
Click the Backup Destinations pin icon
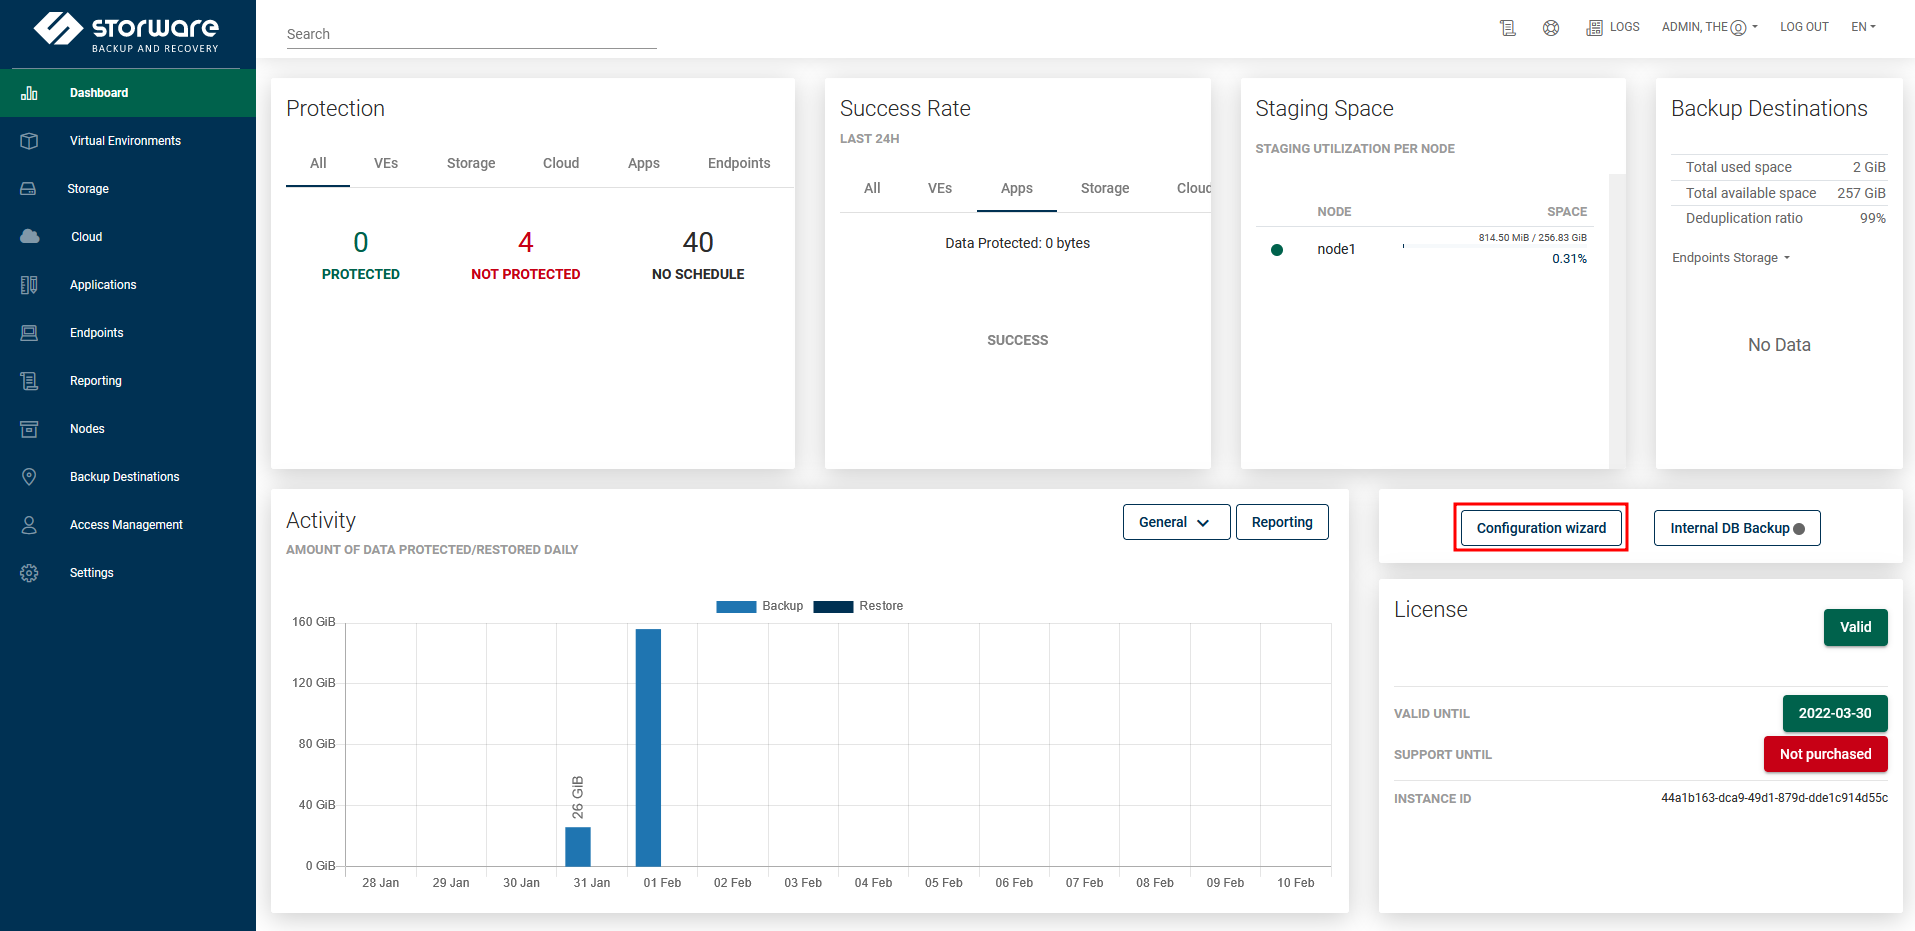pos(29,477)
